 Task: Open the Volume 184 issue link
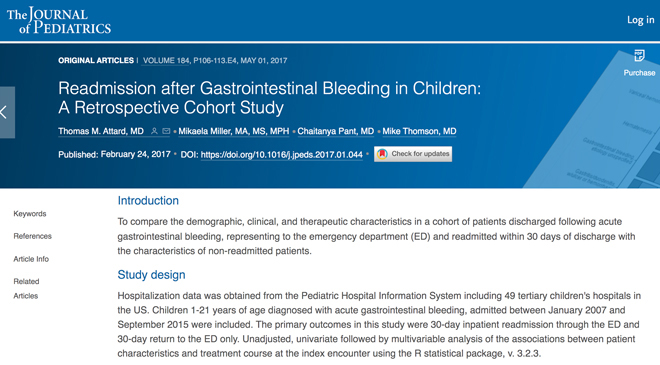[x=166, y=61]
